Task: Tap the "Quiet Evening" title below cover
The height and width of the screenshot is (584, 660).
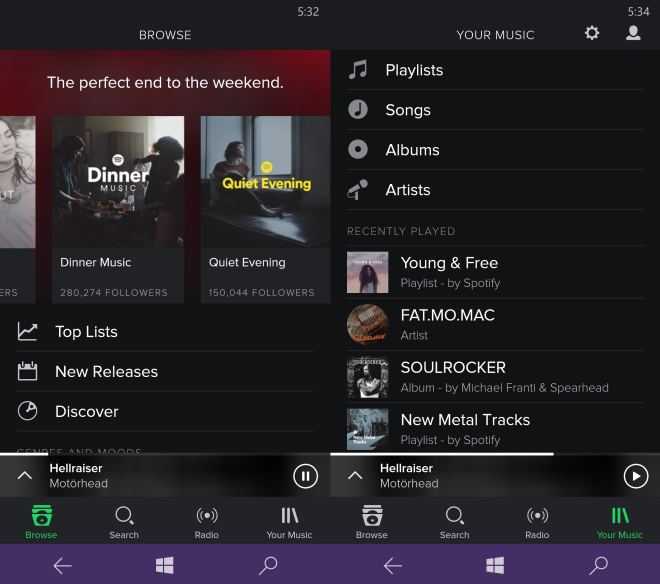Action: [x=247, y=262]
